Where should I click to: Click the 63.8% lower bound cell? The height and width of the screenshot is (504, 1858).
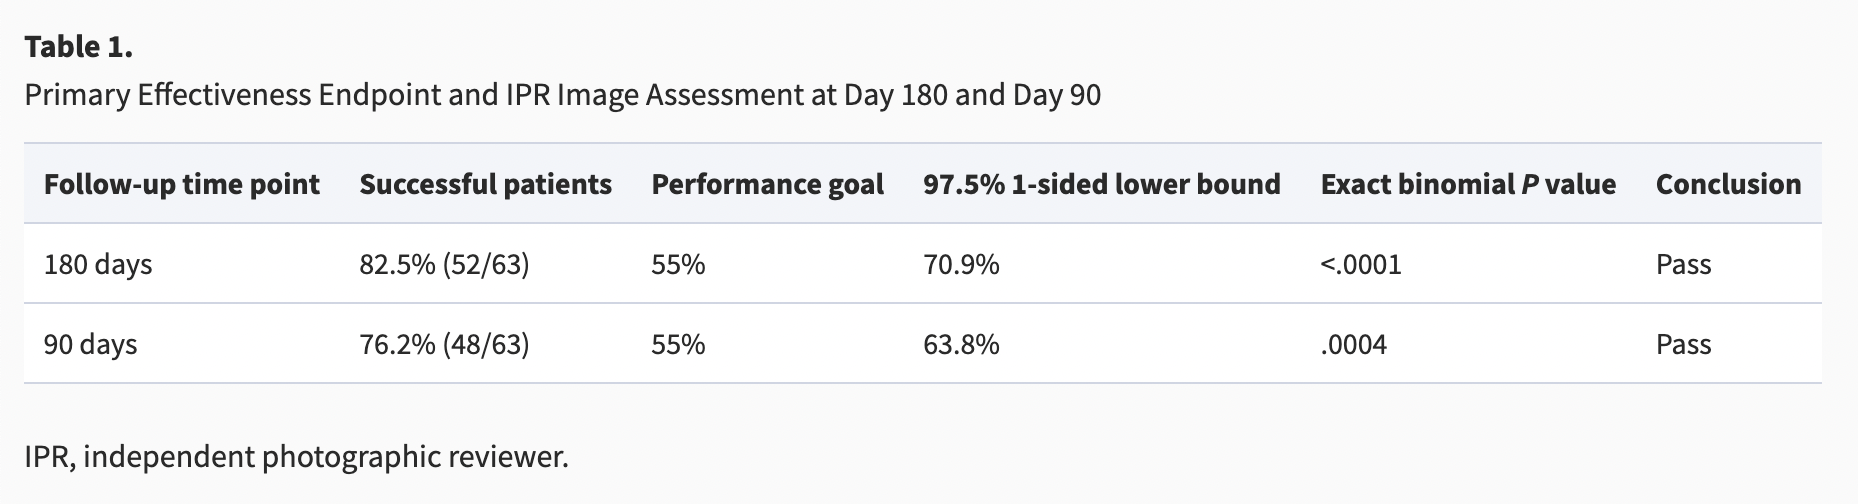(961, 344)
